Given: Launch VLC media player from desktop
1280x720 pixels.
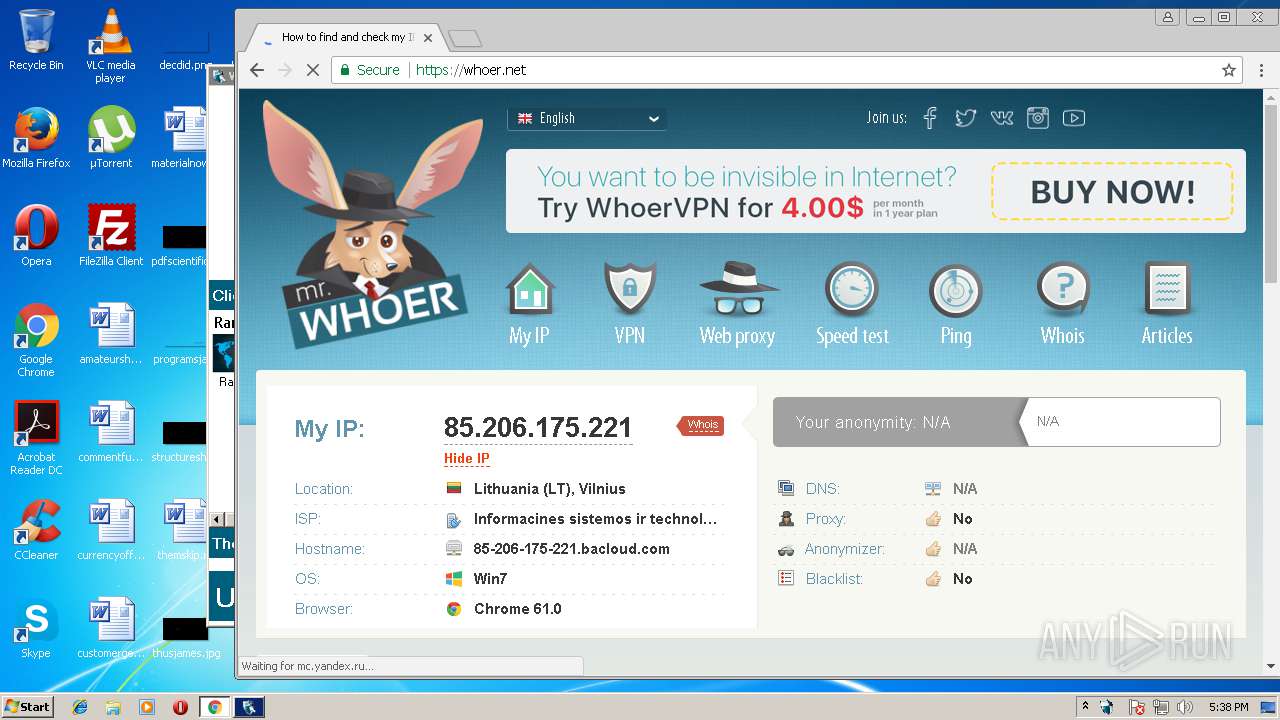Looking at the screenshot, I should pyautogui.click(x=110, y=45).
